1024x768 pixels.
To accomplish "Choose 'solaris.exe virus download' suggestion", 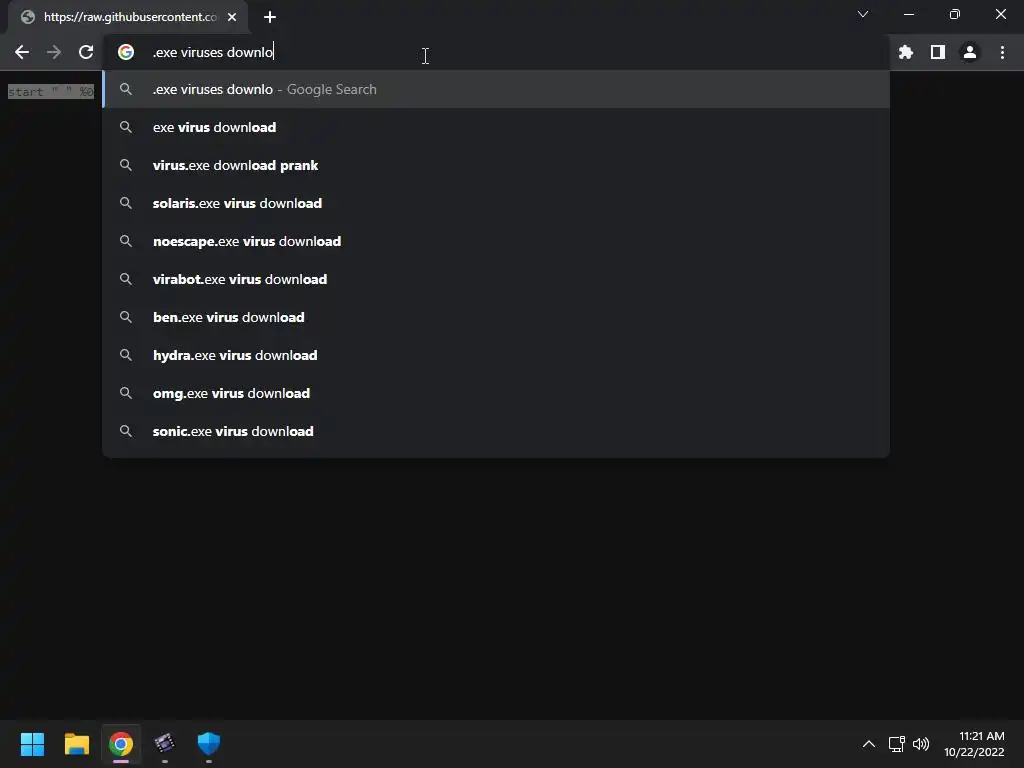I will pos(496,203).
